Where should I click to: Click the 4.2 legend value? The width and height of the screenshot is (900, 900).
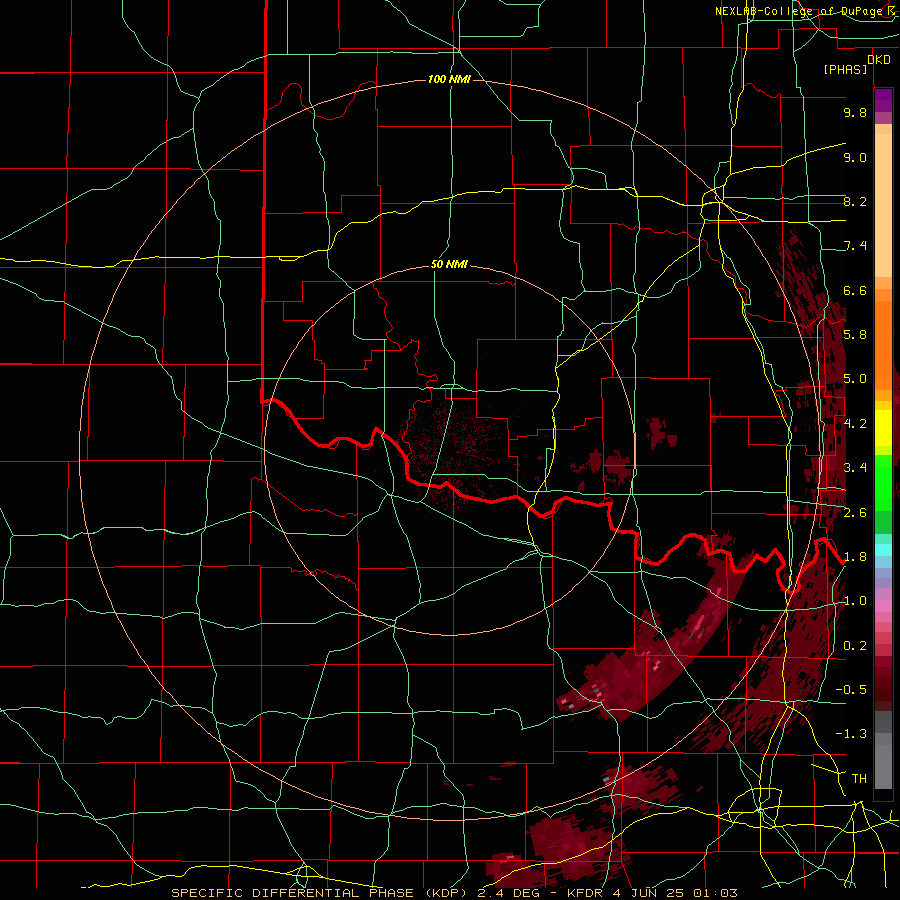(855, 424)
